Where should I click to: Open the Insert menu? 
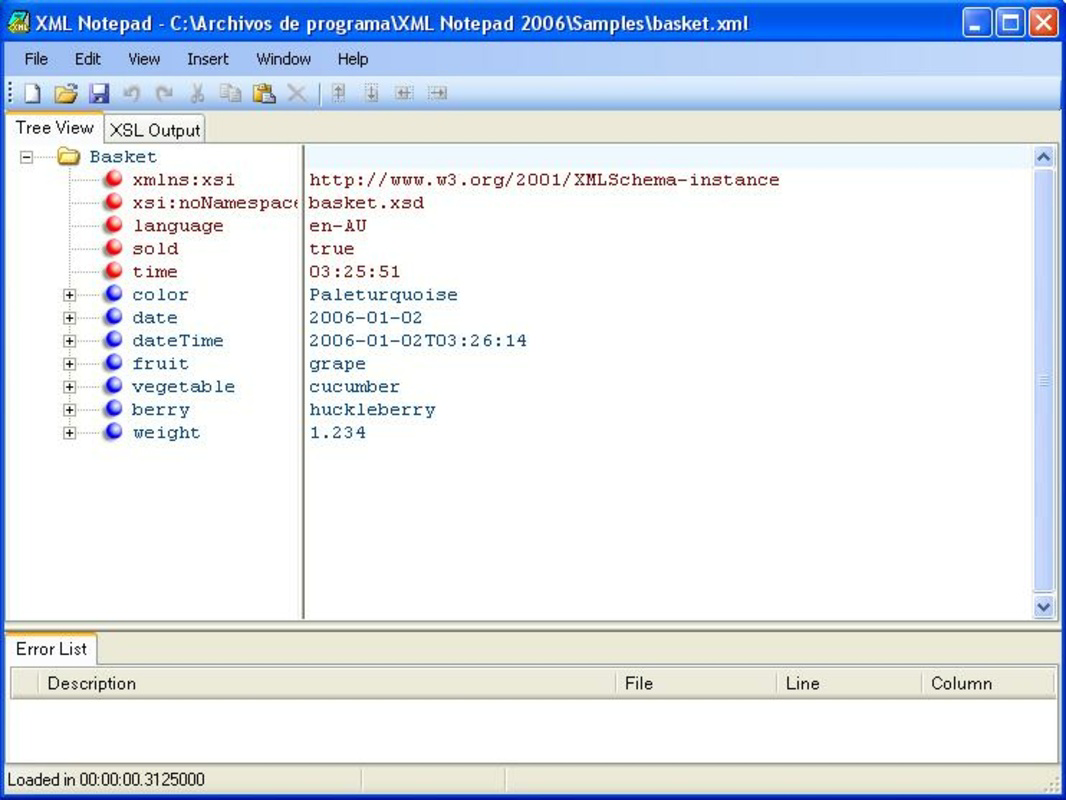[207, 59]
